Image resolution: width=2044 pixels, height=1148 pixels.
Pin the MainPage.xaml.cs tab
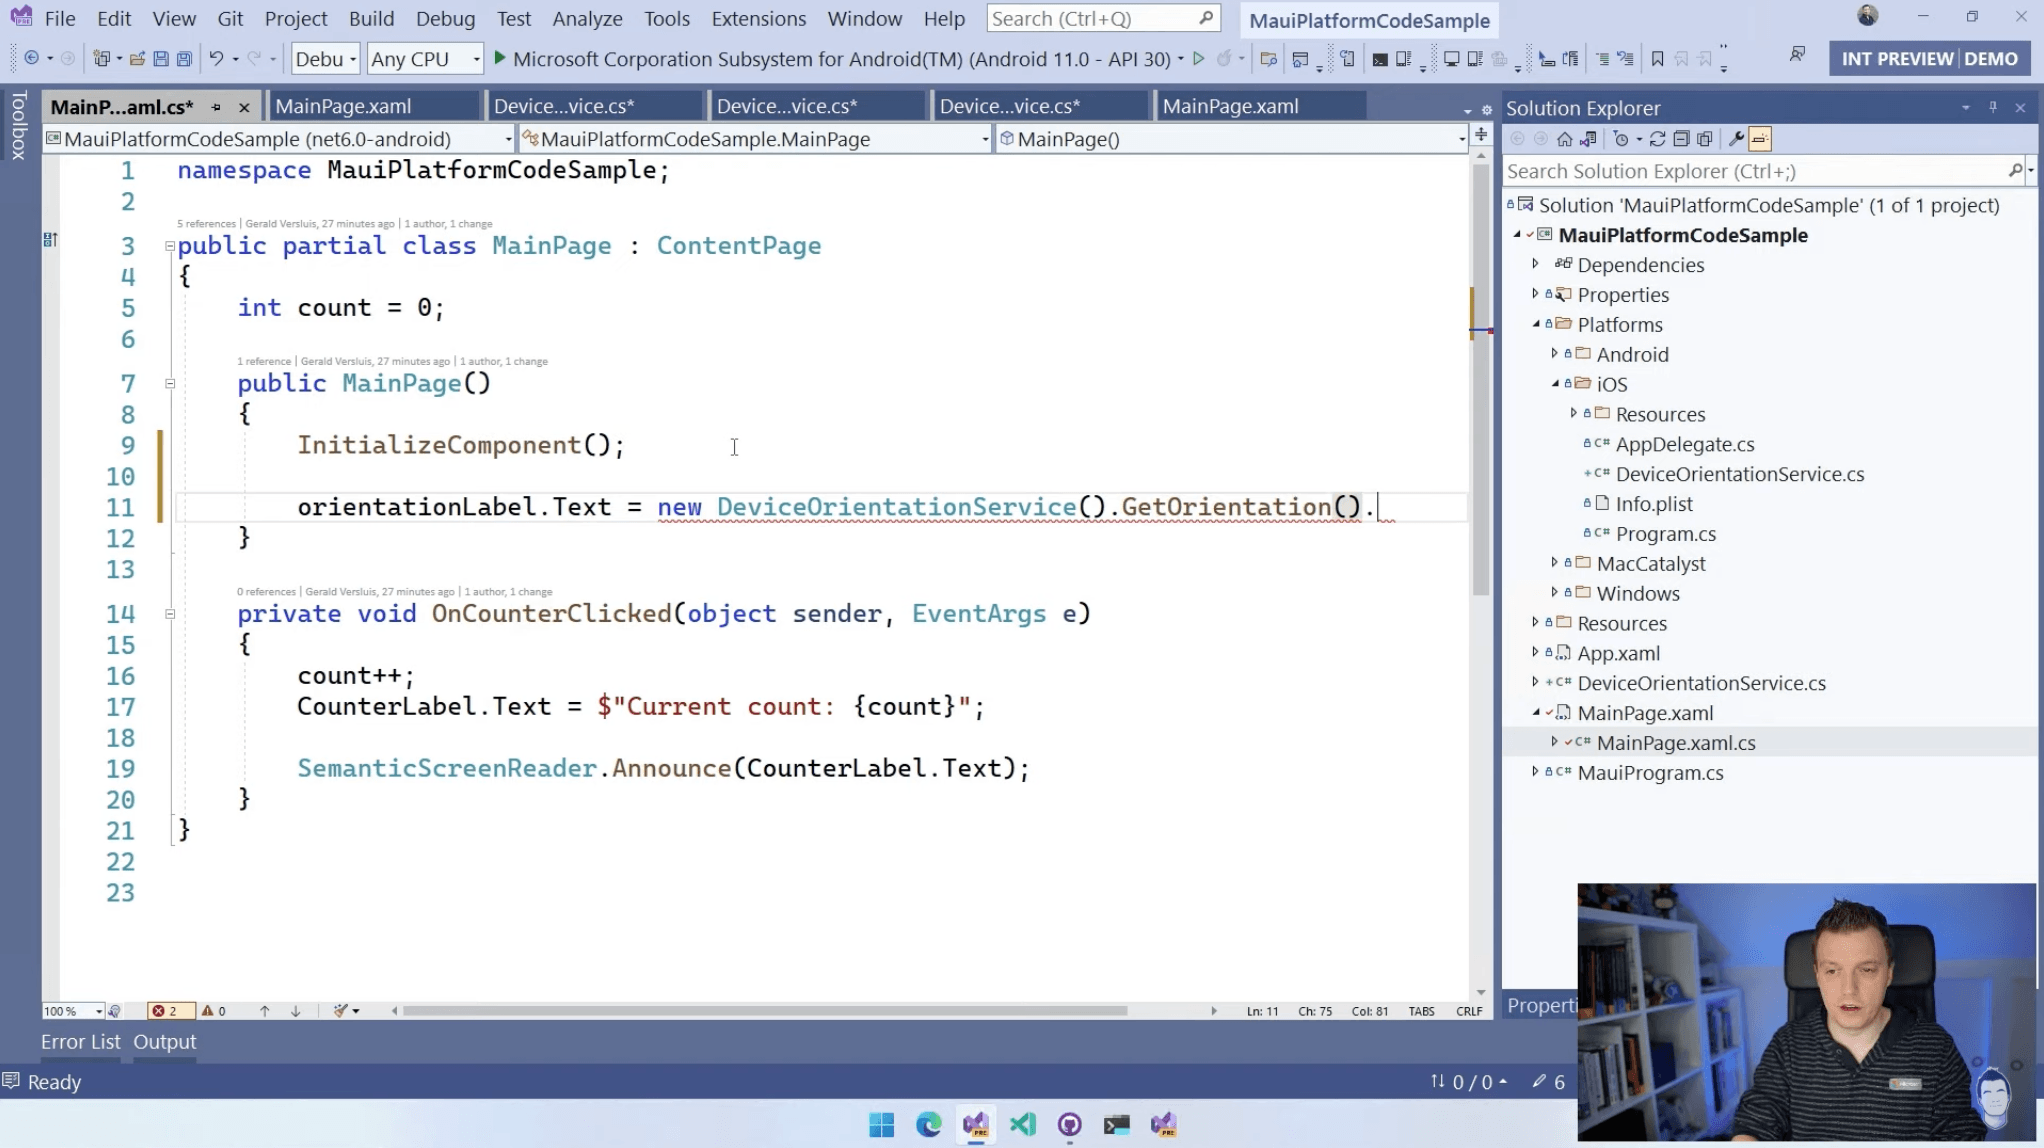(216, 106)
